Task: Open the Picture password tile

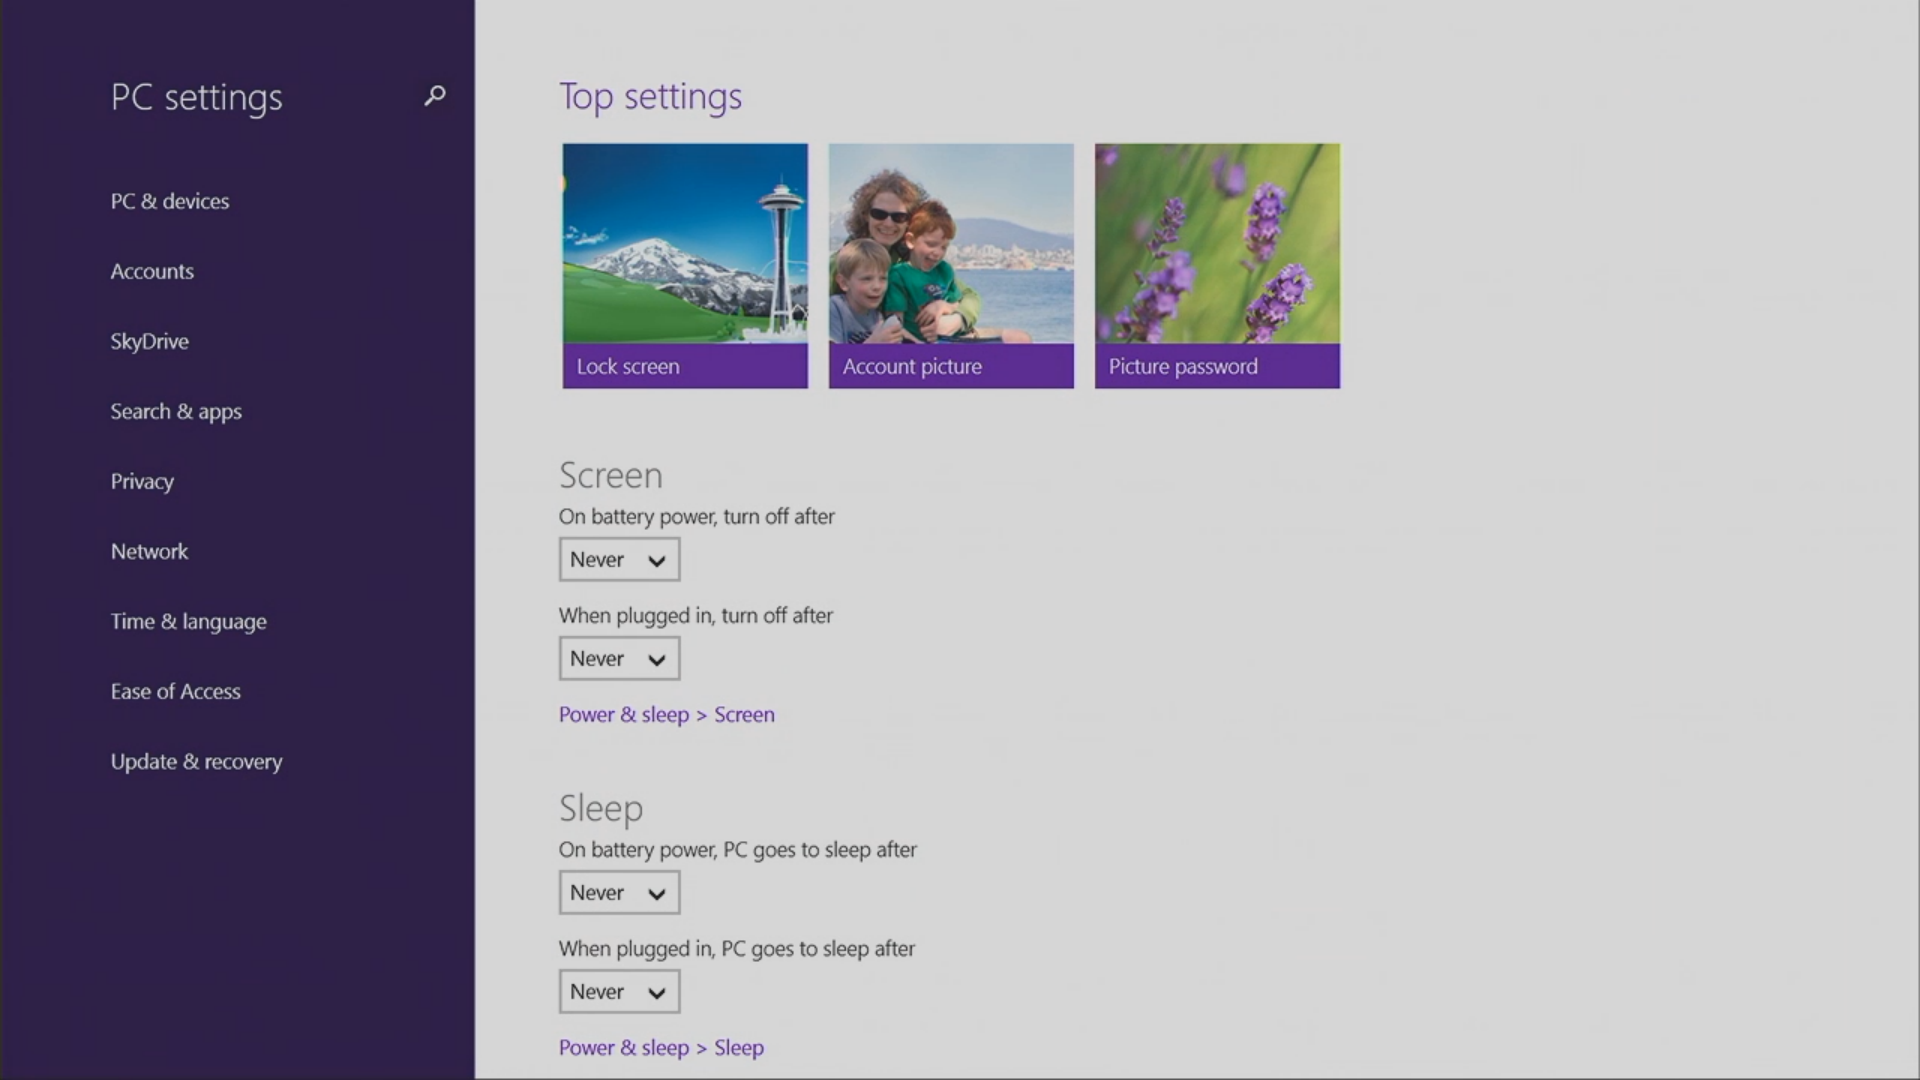Action: pos(1217,266)
